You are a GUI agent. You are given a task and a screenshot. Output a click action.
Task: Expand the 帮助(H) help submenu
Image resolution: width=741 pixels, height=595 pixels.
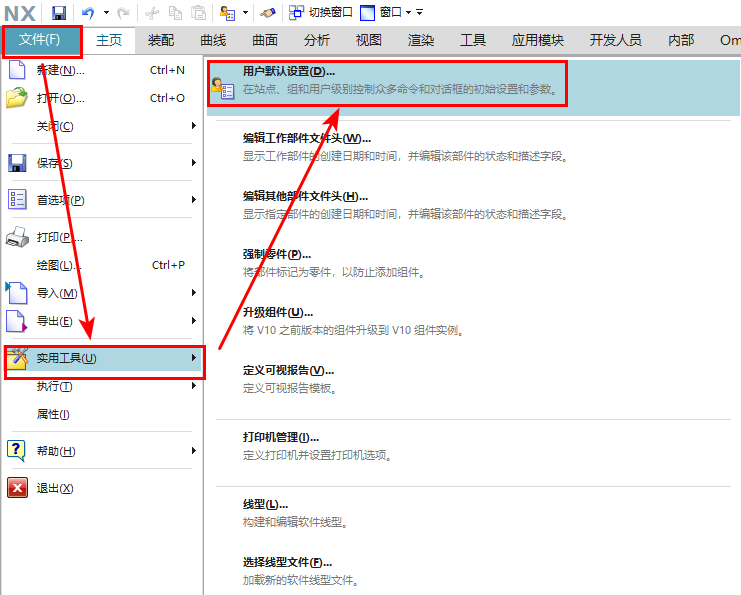[102, 451]
